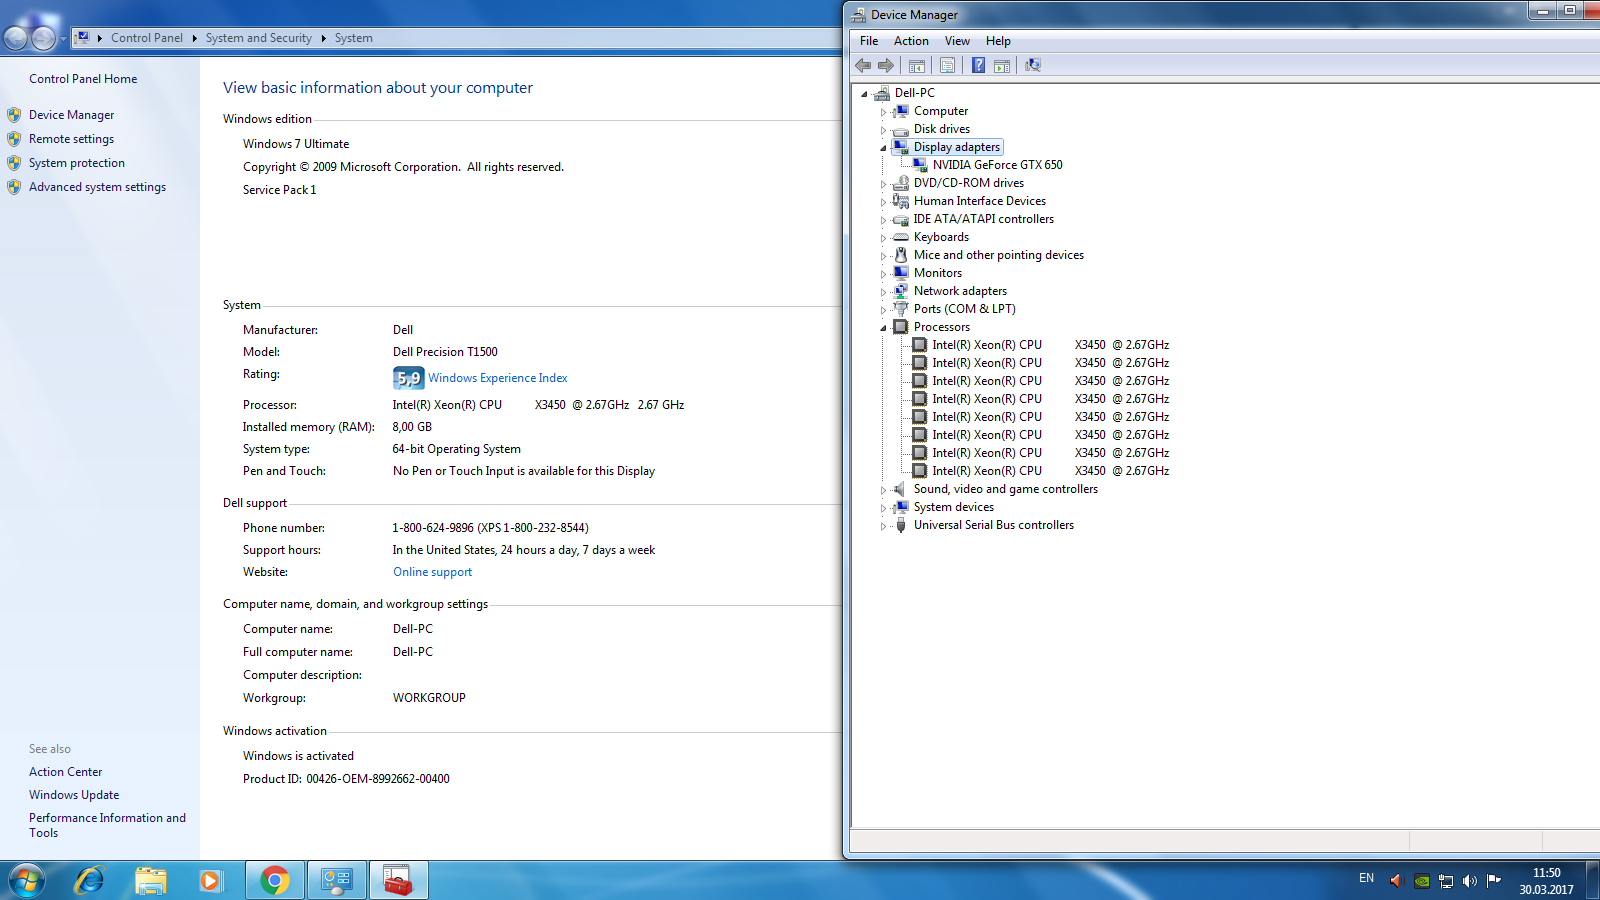Expand the Keyboards node
1600x900 pixels.
[x=883, y=238]
